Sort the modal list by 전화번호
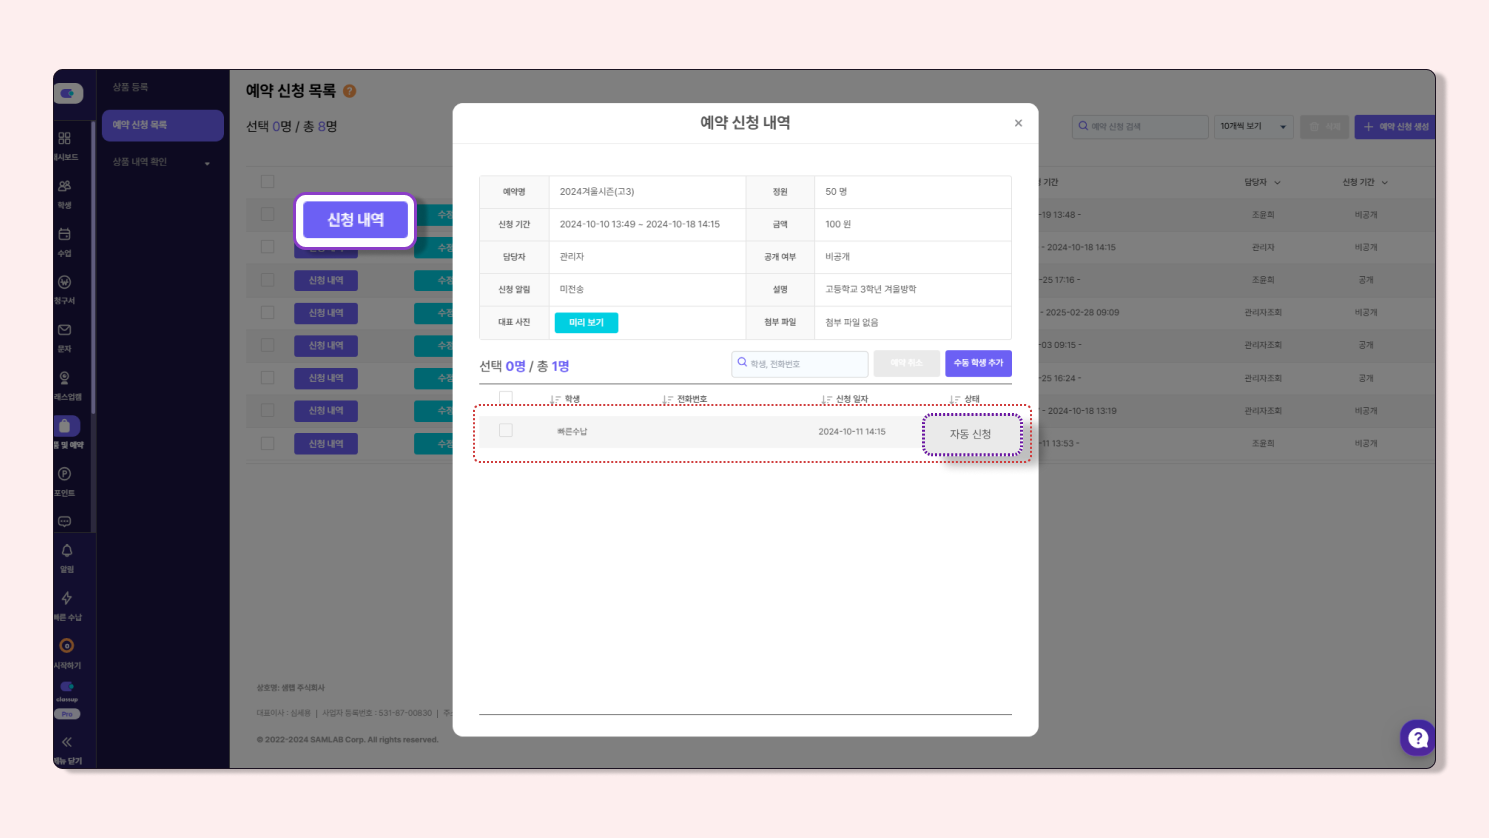1489x838 pixels. pos(685,399)
